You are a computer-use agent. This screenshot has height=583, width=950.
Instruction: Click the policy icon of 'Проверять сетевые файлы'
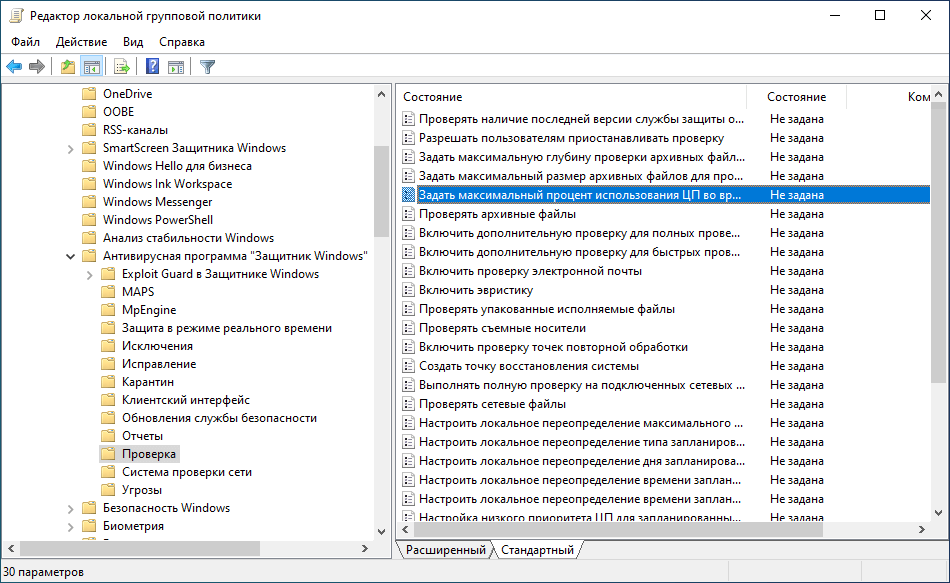point(408,404)
